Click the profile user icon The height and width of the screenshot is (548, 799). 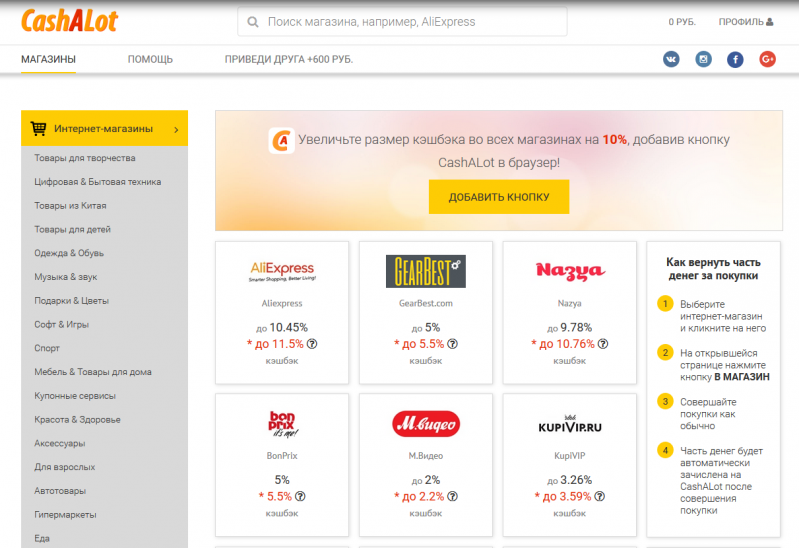pyautogui.click(x=769, y=22)
